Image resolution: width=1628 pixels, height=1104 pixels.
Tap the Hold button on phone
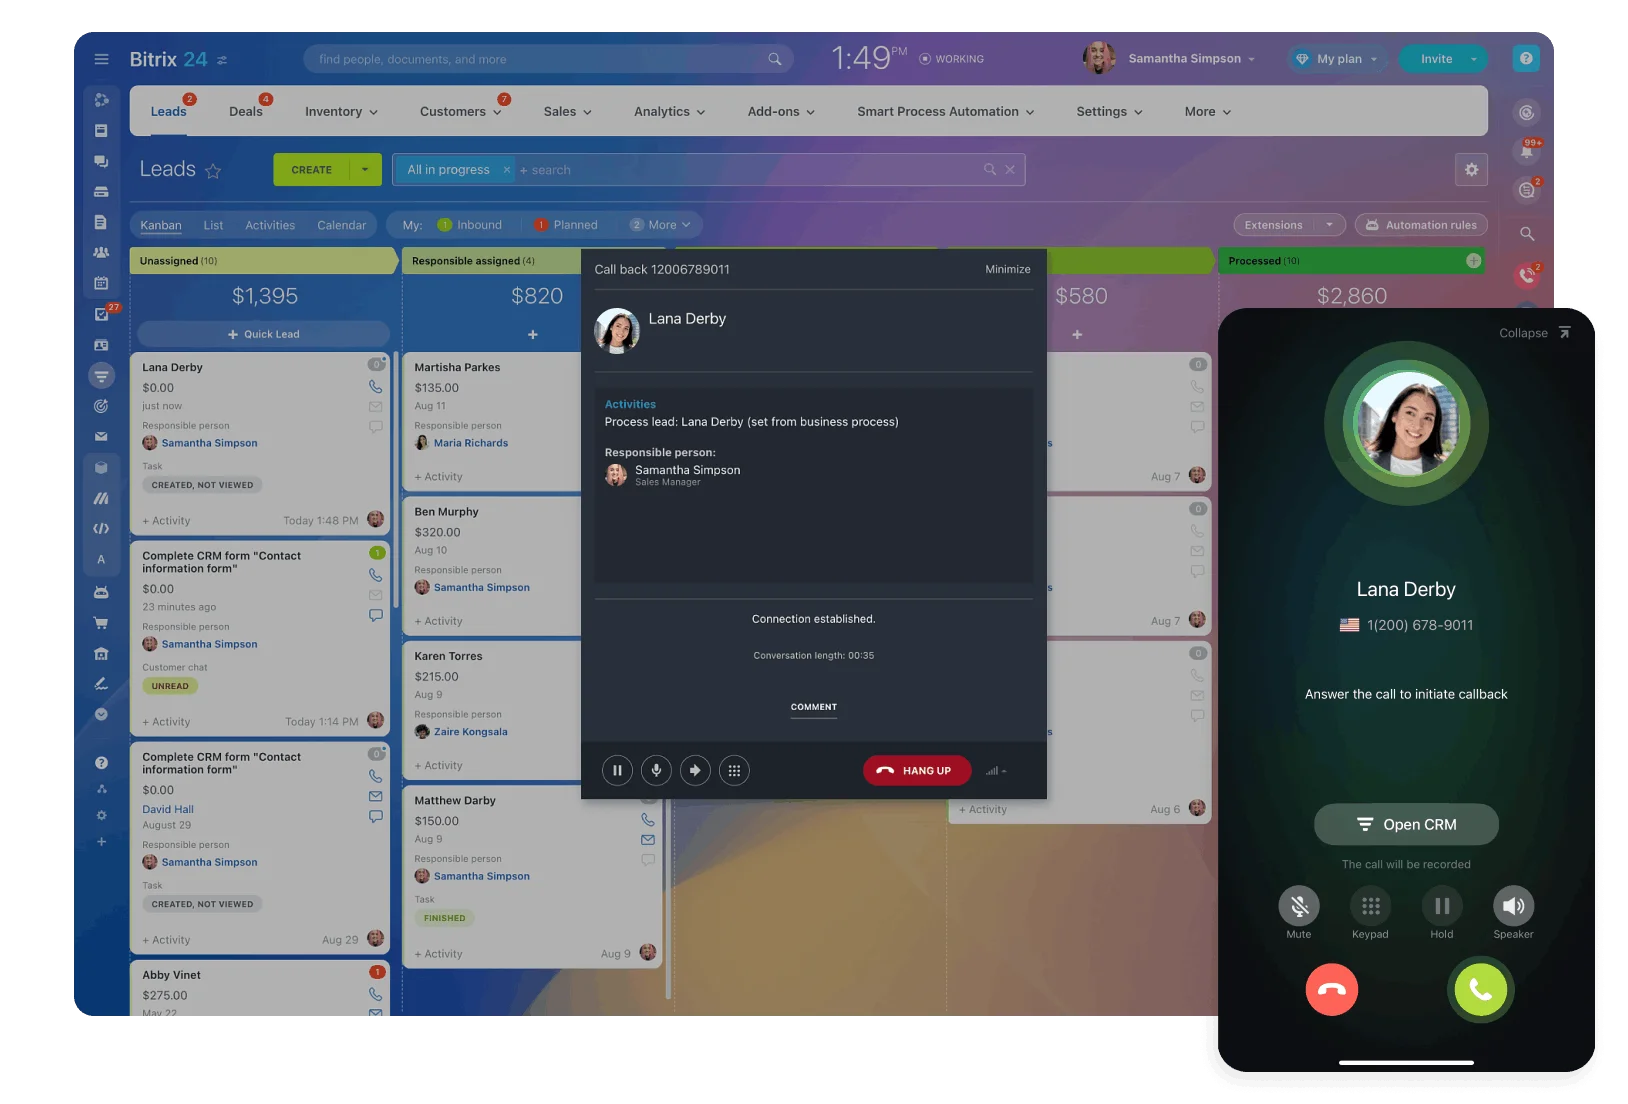click(1442, 906)
